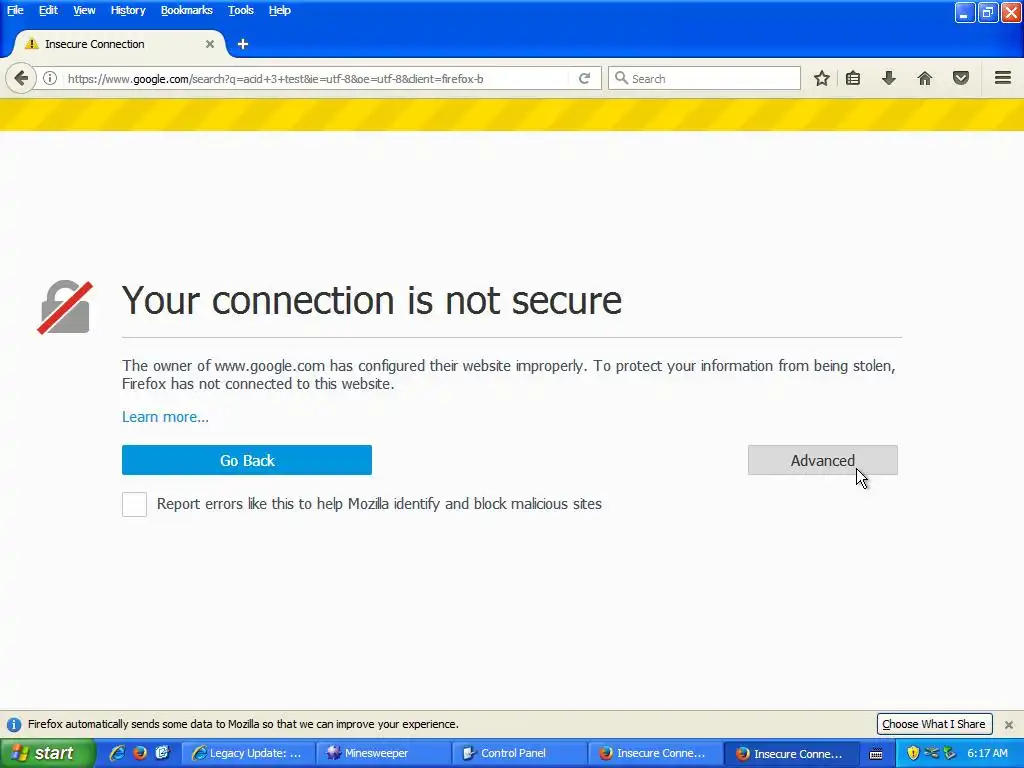
Task: Reload the current page
Action: [x=584, y=78]
